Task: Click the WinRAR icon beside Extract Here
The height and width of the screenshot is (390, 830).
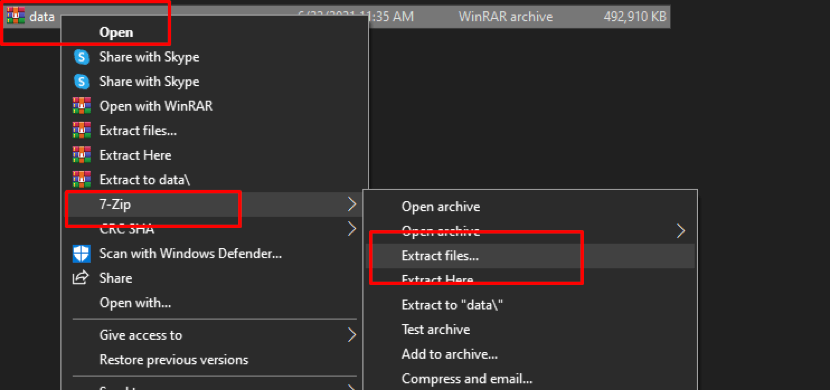Action: click(x=82, y=155)
